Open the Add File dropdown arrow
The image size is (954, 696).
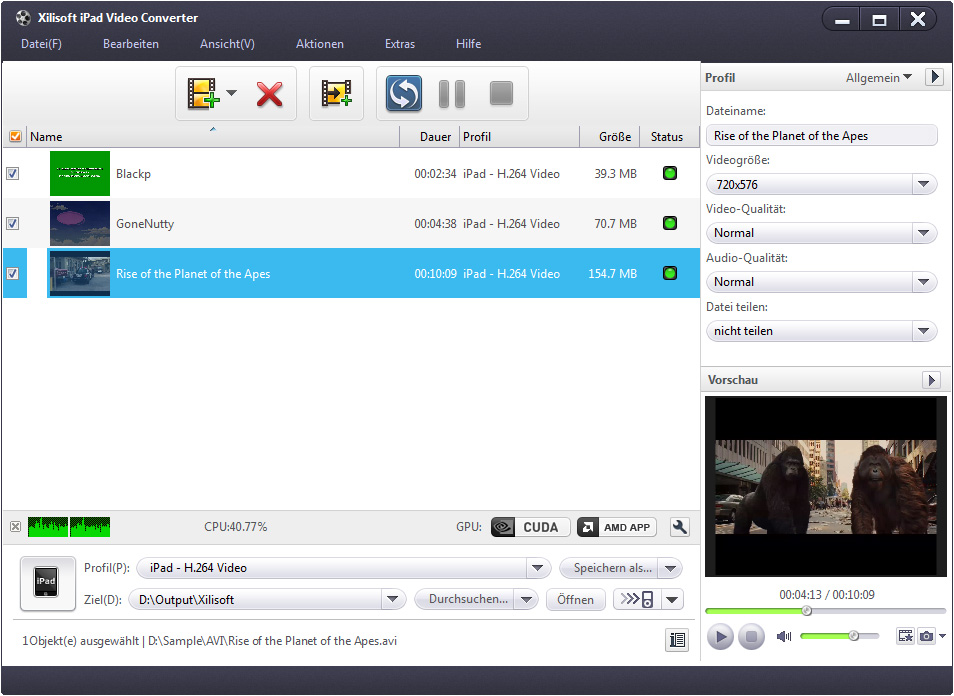[x=231, y=93]
